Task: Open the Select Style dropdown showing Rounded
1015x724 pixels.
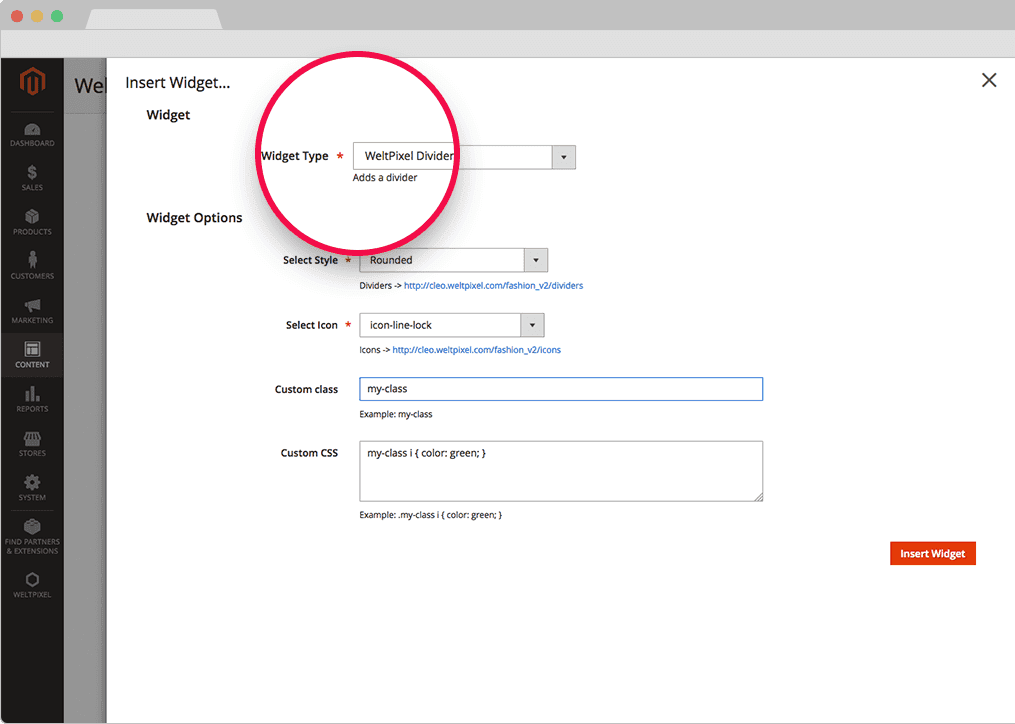Action: pyautogui.click(x=536, y=260)
